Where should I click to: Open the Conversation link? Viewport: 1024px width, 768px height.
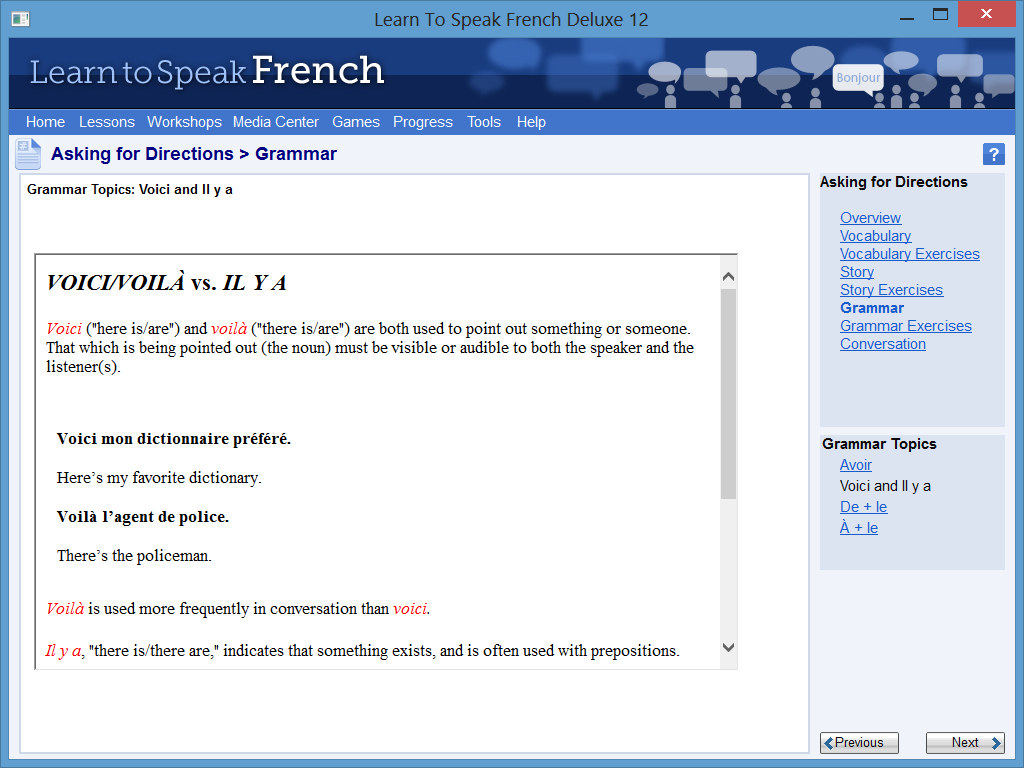coord(883,344)
